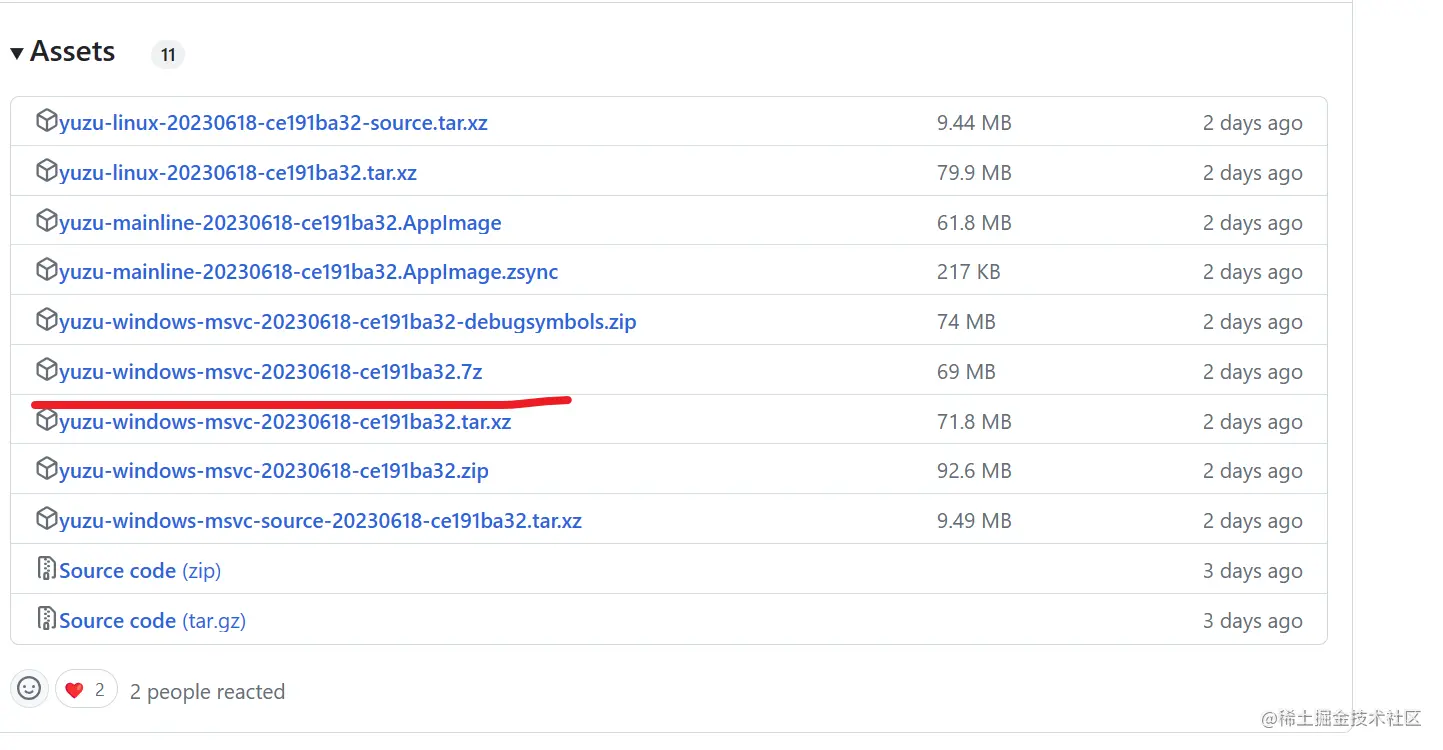Click package icon beside windows-msvc .zip
This screenshot has height=750, width=1443.
coord(46,469)
